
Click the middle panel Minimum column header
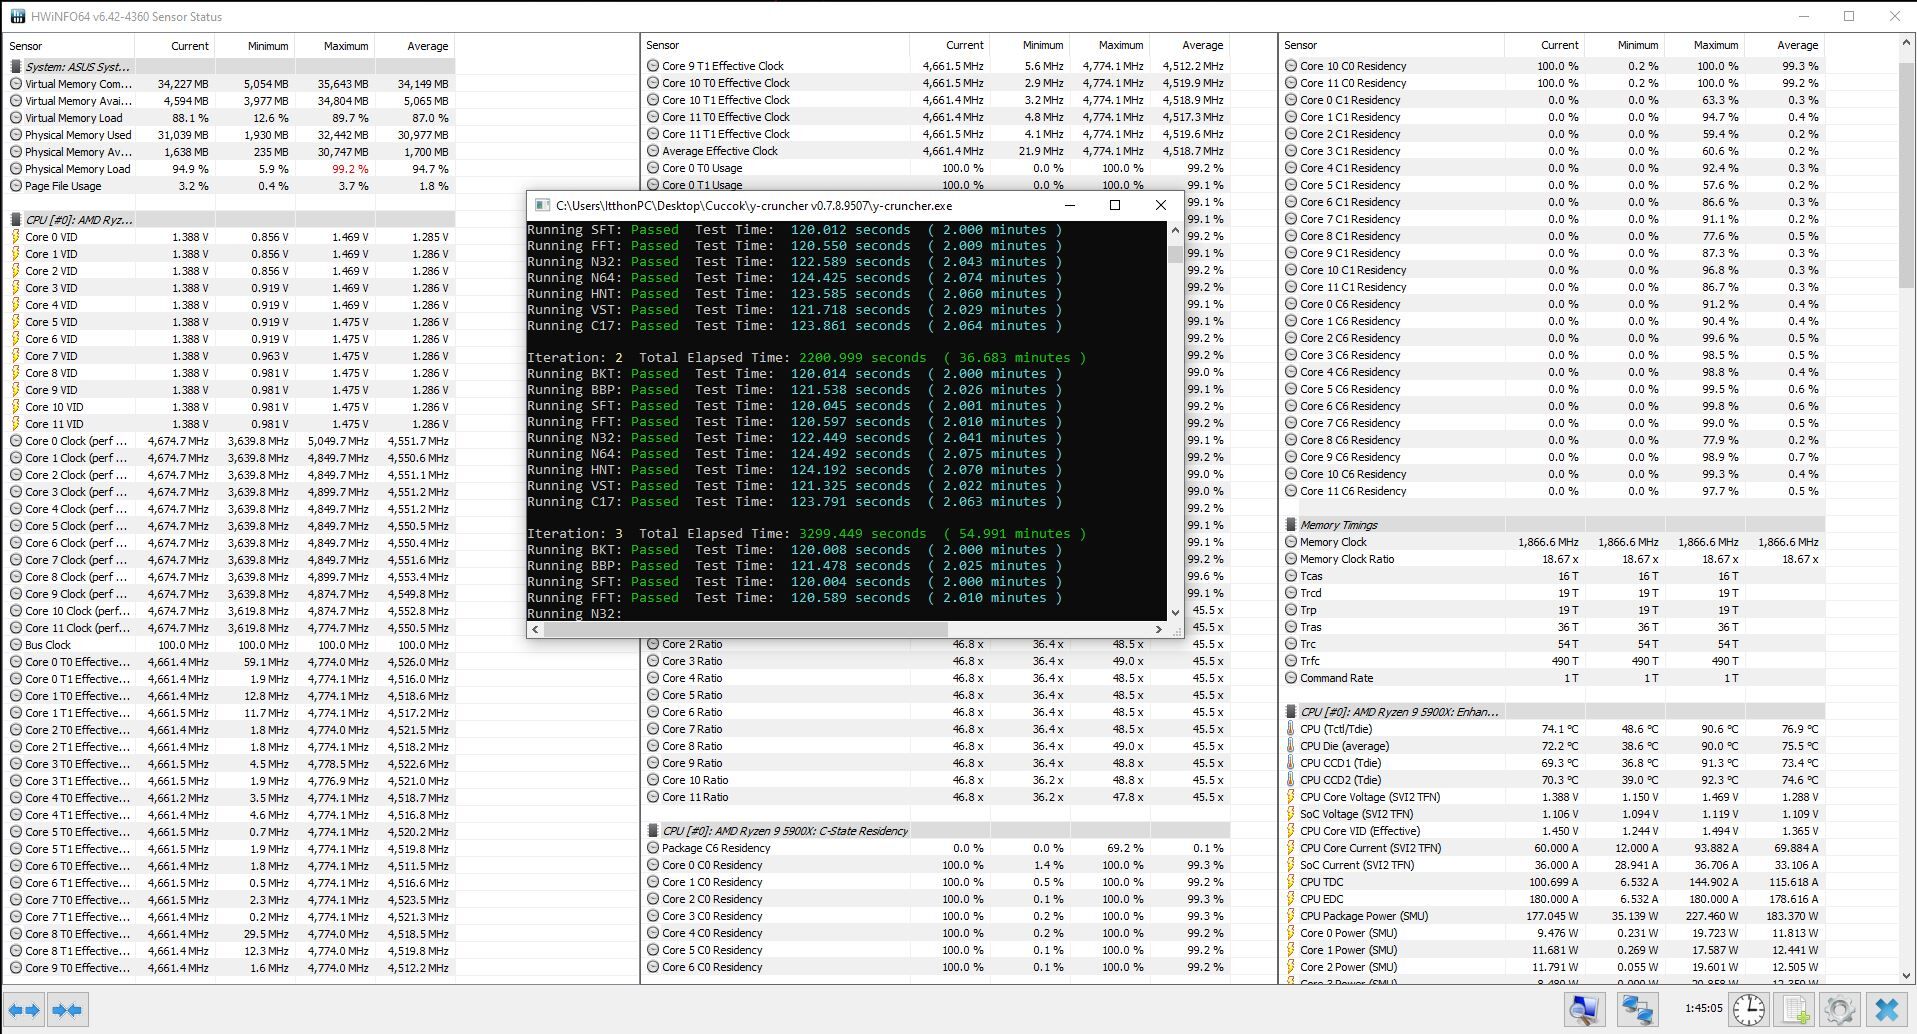(1029, 45)
